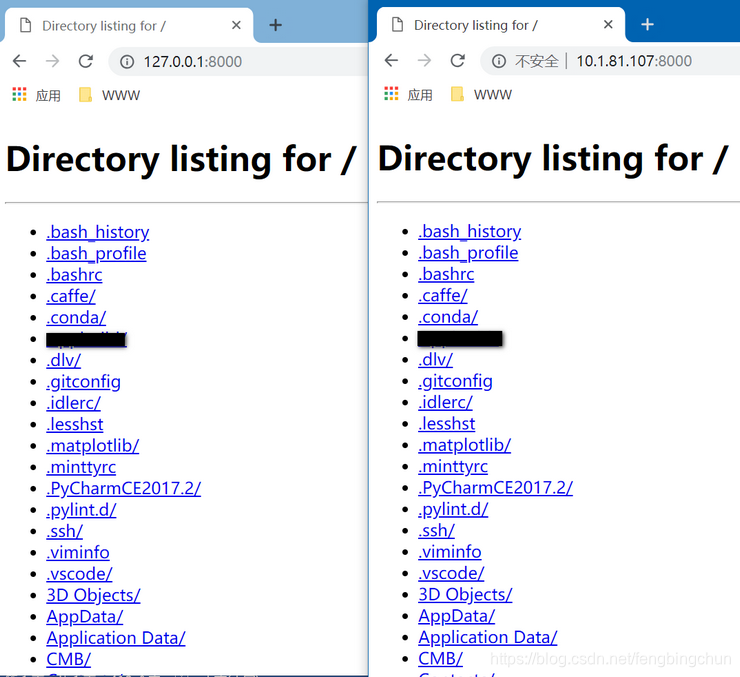Open .minttyrc in the left window
This screenshot has width=740, height=677.
pos(81,468)
